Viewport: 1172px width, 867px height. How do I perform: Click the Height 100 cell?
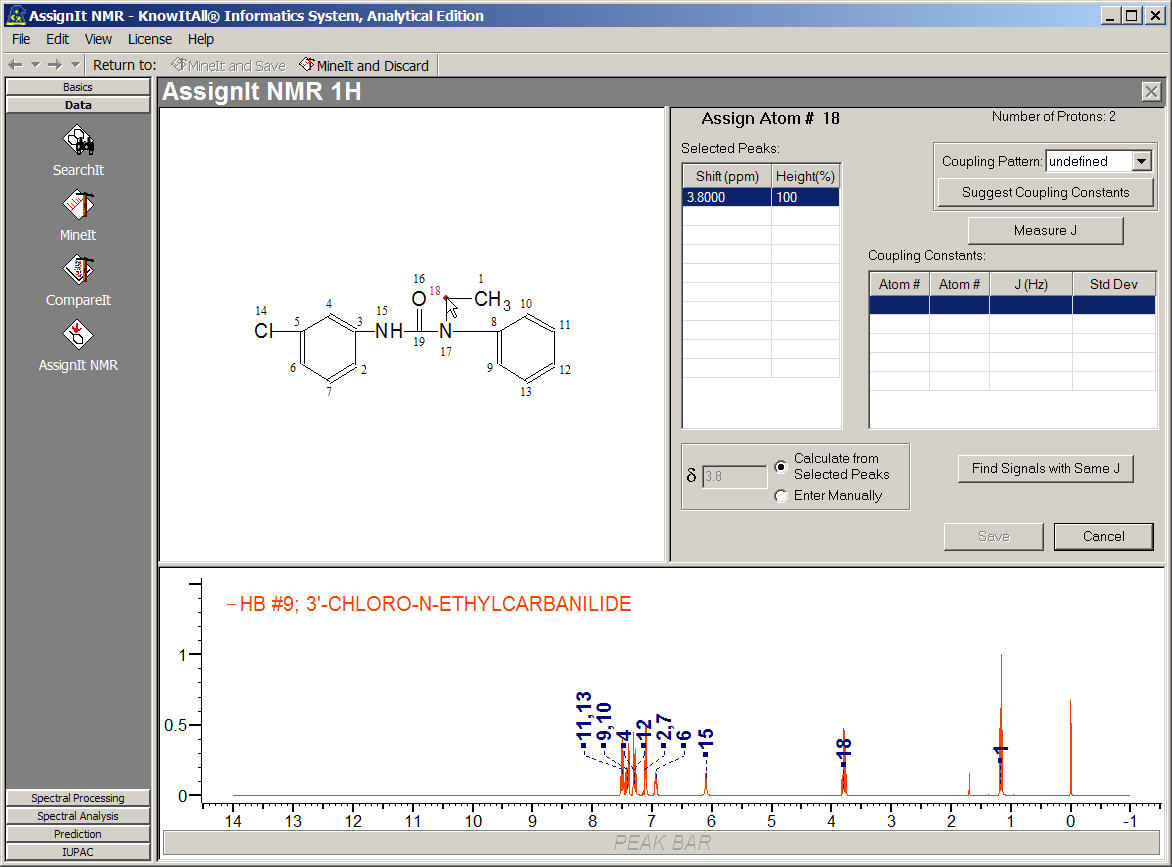pyautogui.click(x=805, y=197)
